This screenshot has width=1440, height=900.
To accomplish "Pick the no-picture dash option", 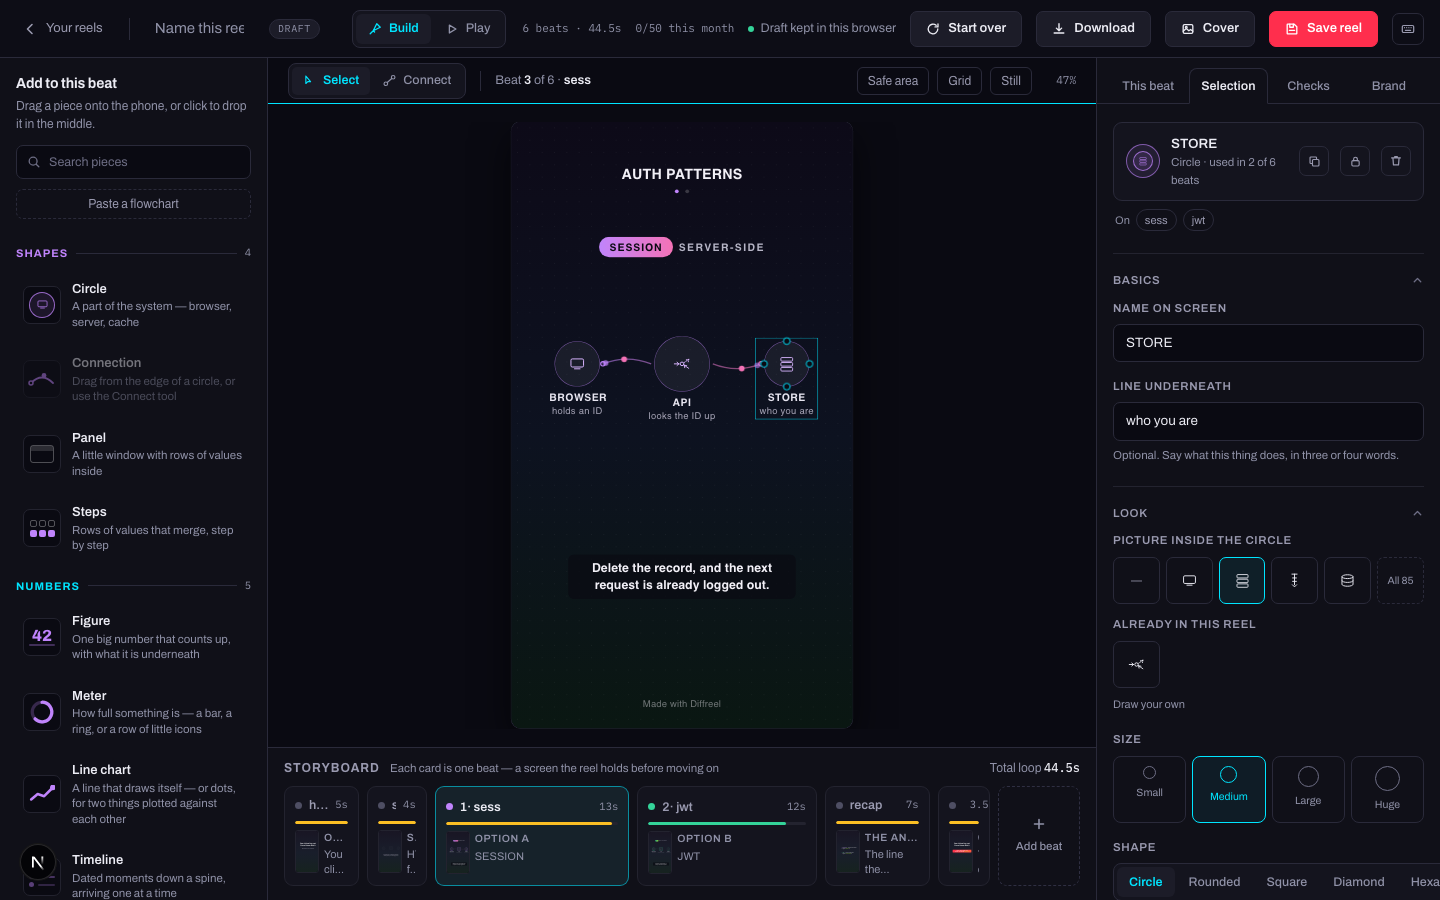I will point(1136,580).
